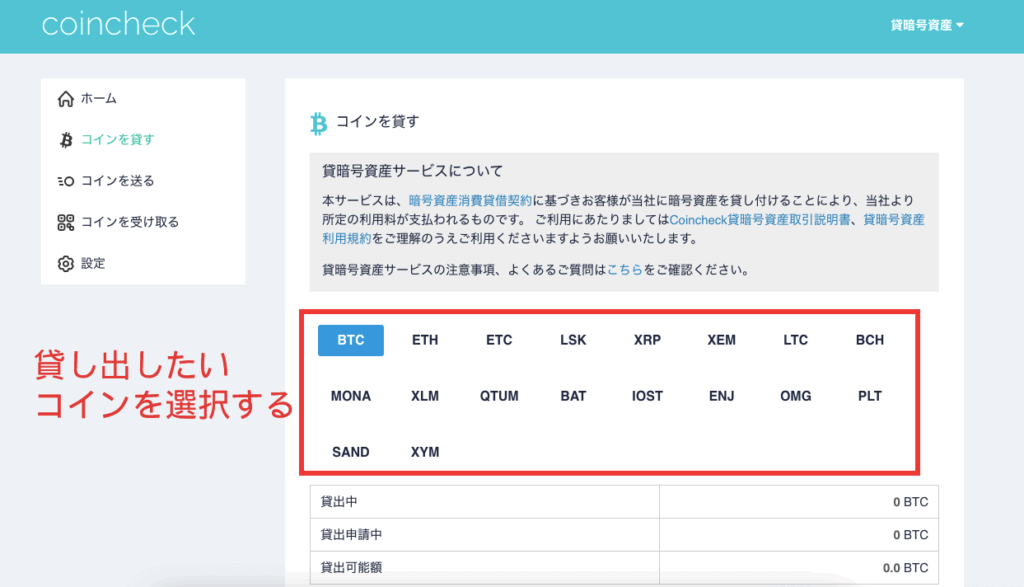The width and height of the screenshot is (1024, 587).
Task: Select the XYM coin tab
Action: [425, 452]
